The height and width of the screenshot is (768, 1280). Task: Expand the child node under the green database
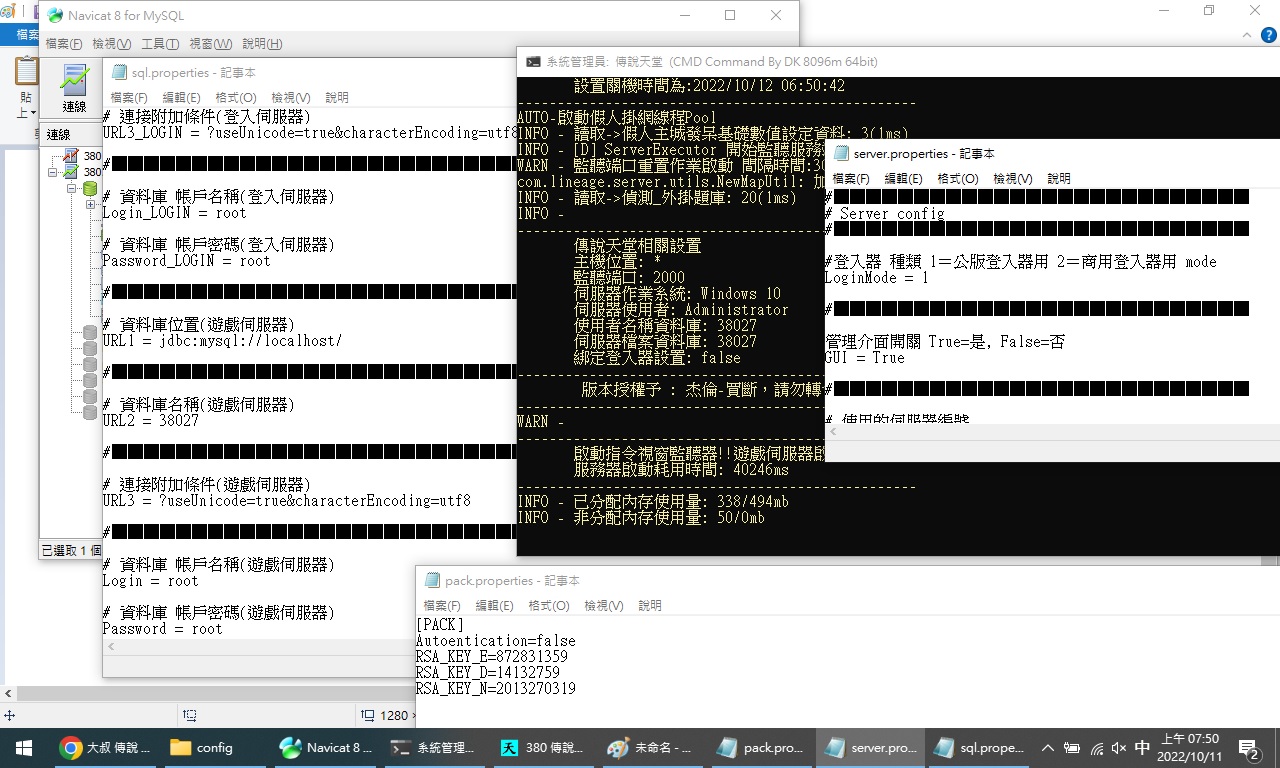coord(90,204)
